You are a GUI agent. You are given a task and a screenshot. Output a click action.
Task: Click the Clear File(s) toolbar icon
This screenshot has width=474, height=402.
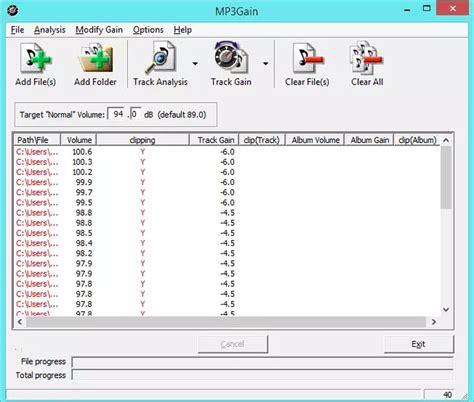coord(307,64)
